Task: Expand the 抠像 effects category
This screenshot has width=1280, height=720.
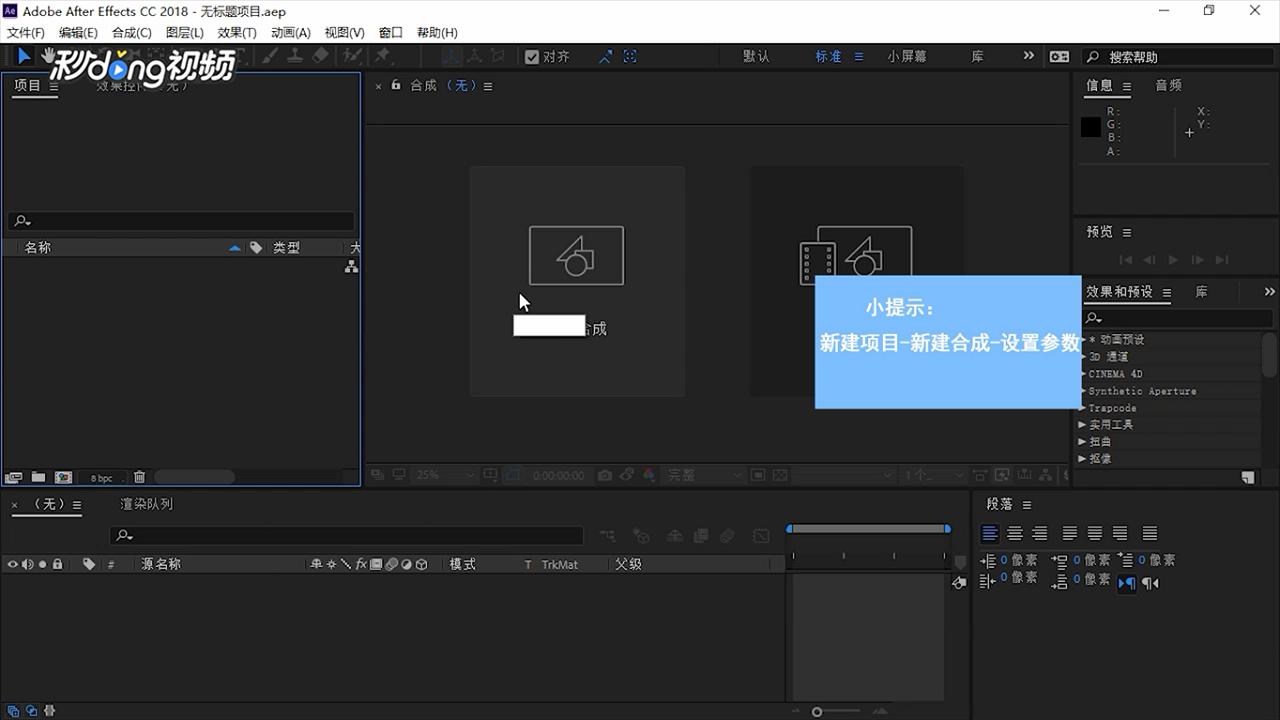Action: (1083, 459)
